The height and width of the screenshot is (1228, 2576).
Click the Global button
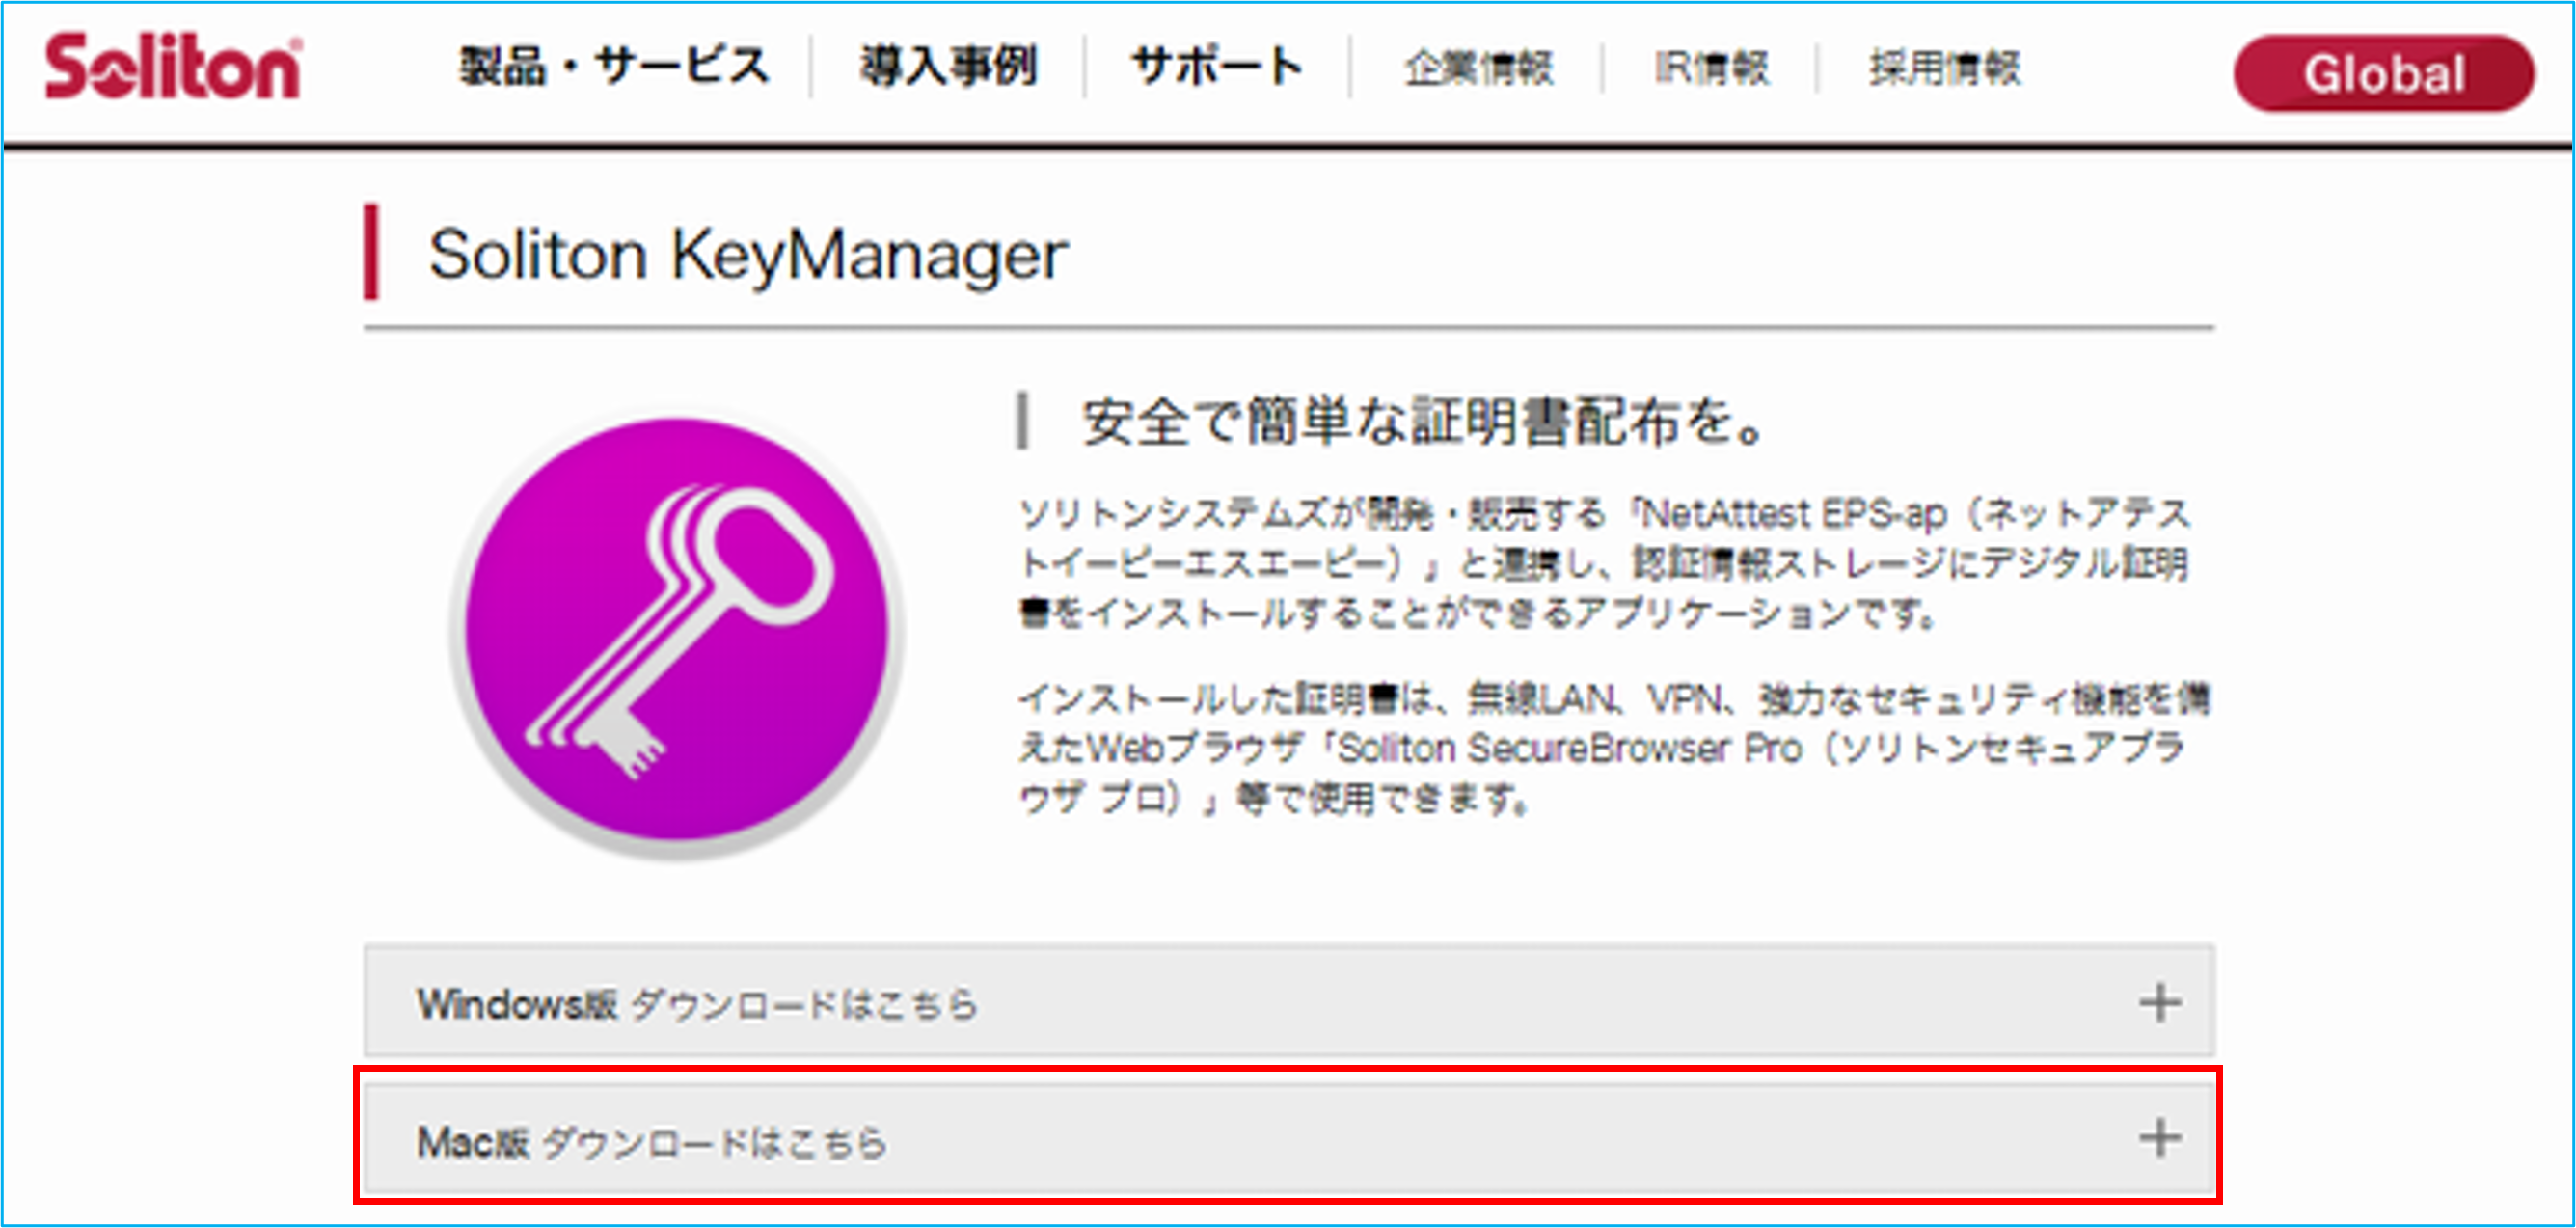(x=2384, y=74)
